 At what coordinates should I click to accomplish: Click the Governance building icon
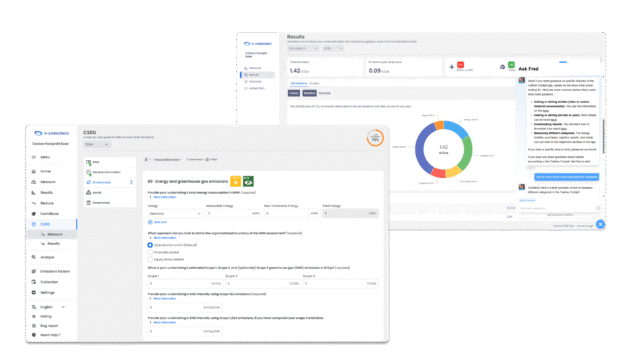pyautogui.click(x=89, y=203)
